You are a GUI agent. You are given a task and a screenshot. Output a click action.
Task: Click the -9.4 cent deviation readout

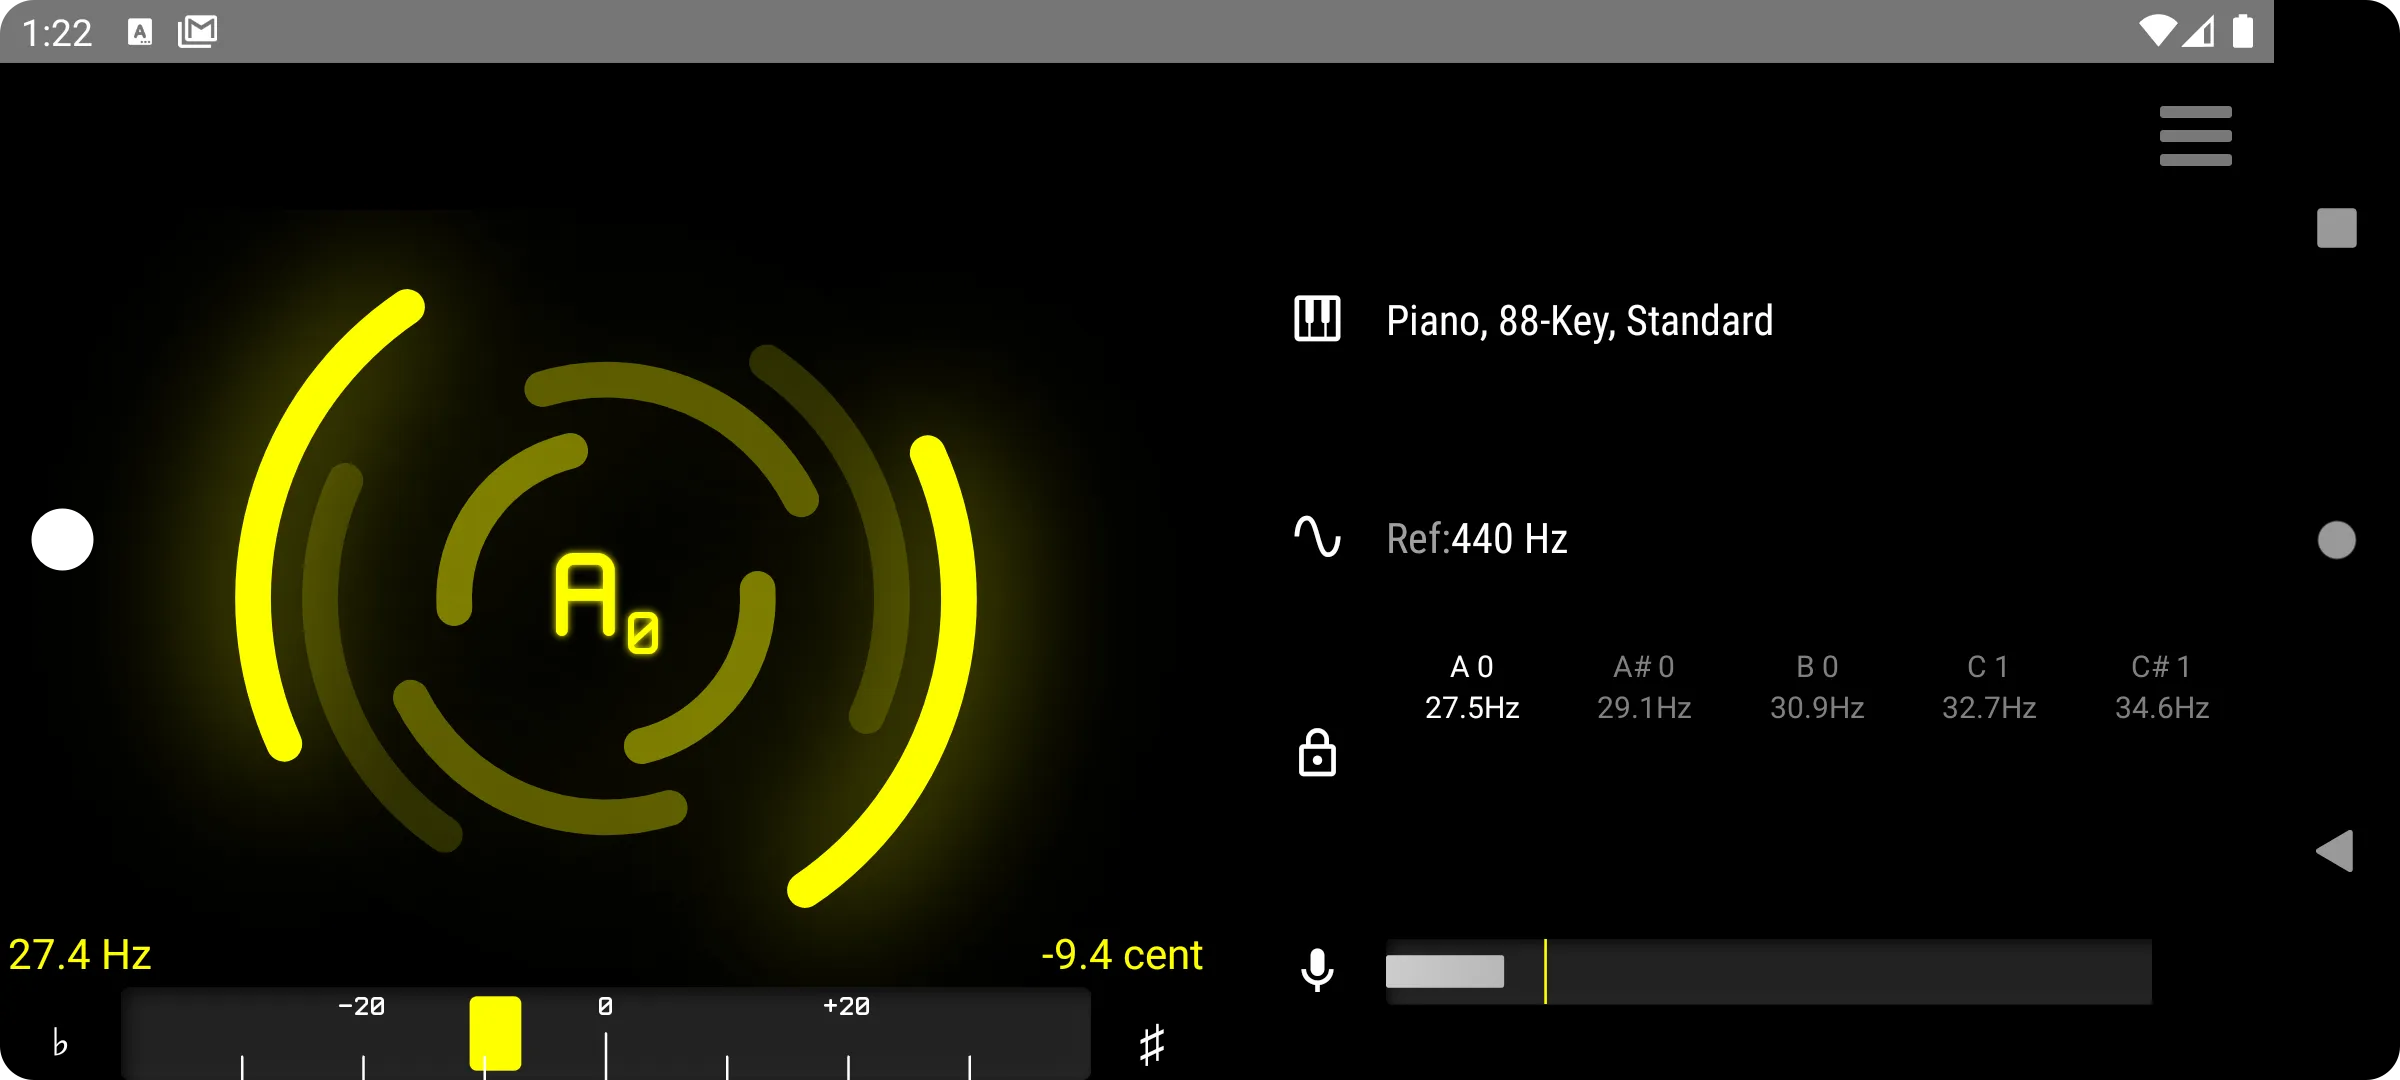click(1121, 955)
